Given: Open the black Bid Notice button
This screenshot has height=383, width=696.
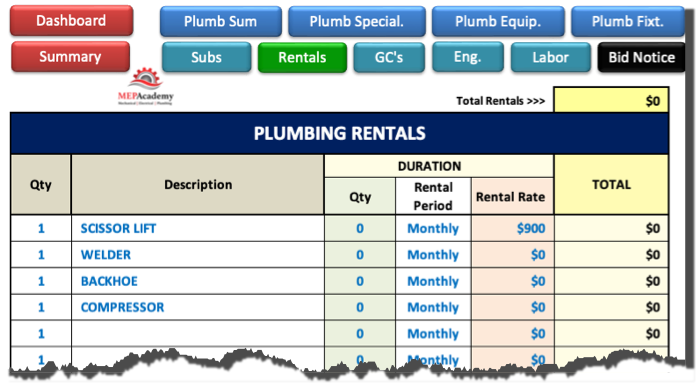Looking at the screenshot, I should (x=641, y=57).
